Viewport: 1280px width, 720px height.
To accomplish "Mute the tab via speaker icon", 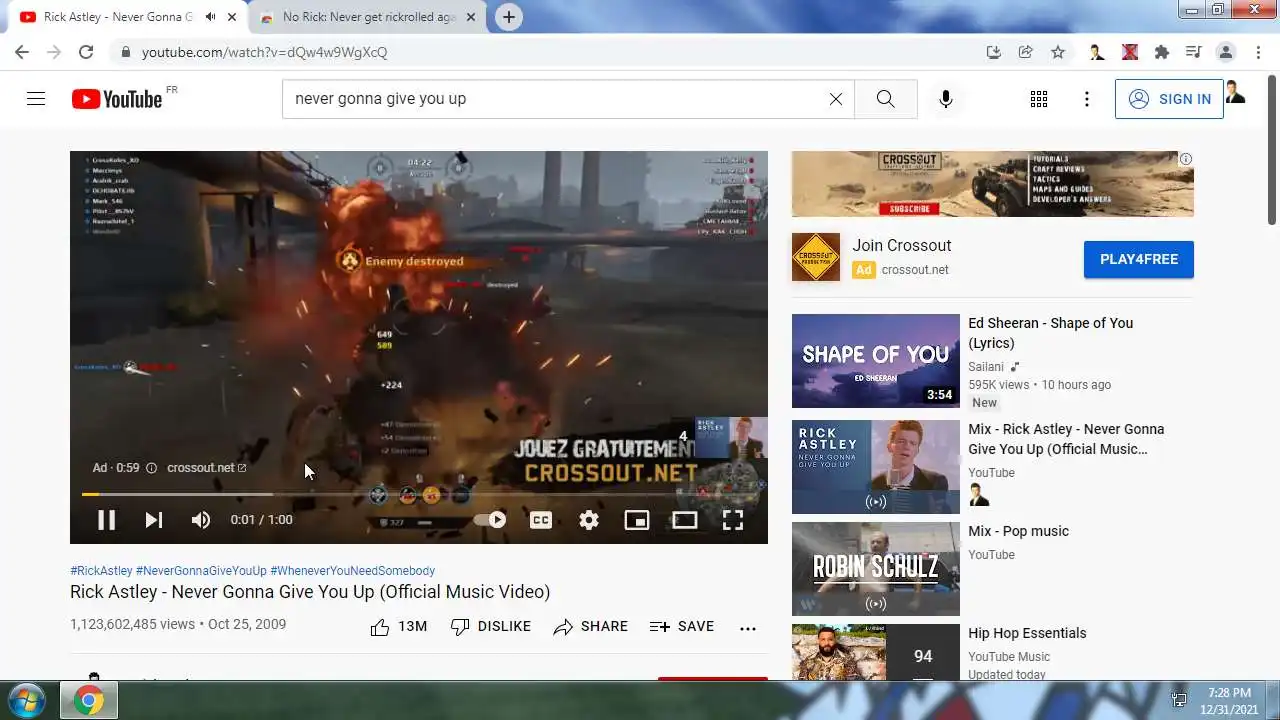I will 211,17.
